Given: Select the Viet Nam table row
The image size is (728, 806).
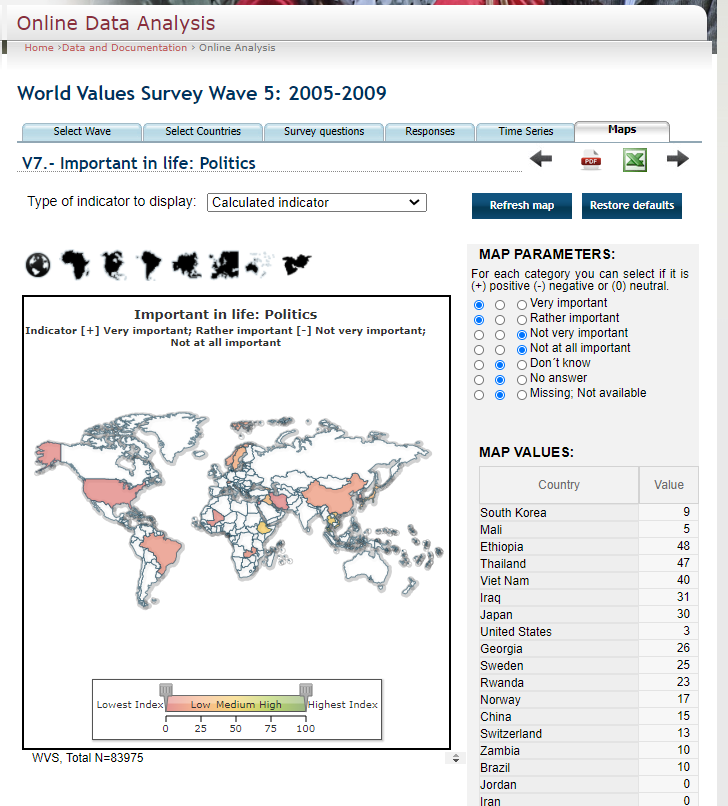Looking at the screenshot, I should (589, 580).
